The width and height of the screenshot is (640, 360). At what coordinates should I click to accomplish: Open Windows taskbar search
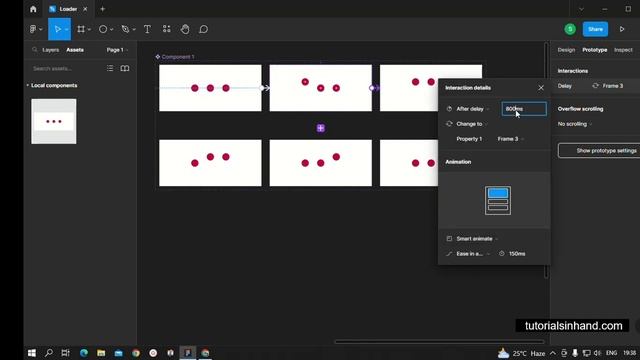click(x=49, y=353)
